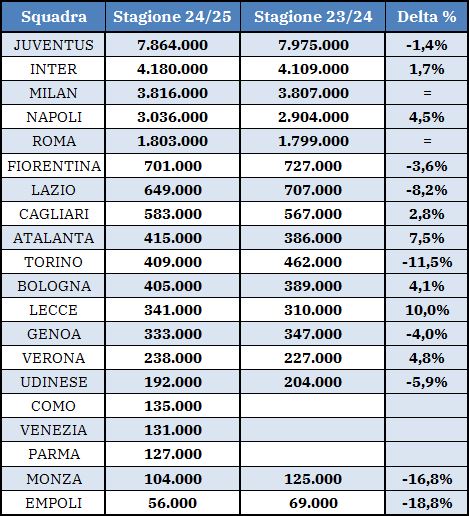Click Empoli's -18,8% delta cell

(x=426, y=503)
